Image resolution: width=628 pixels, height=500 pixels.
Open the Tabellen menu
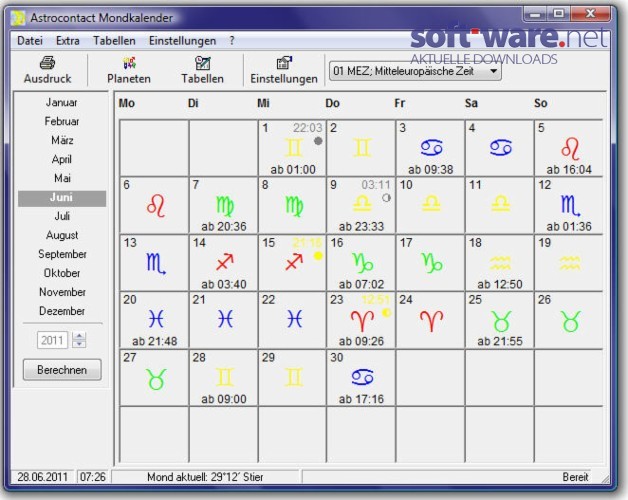click(x=114, y=41)
